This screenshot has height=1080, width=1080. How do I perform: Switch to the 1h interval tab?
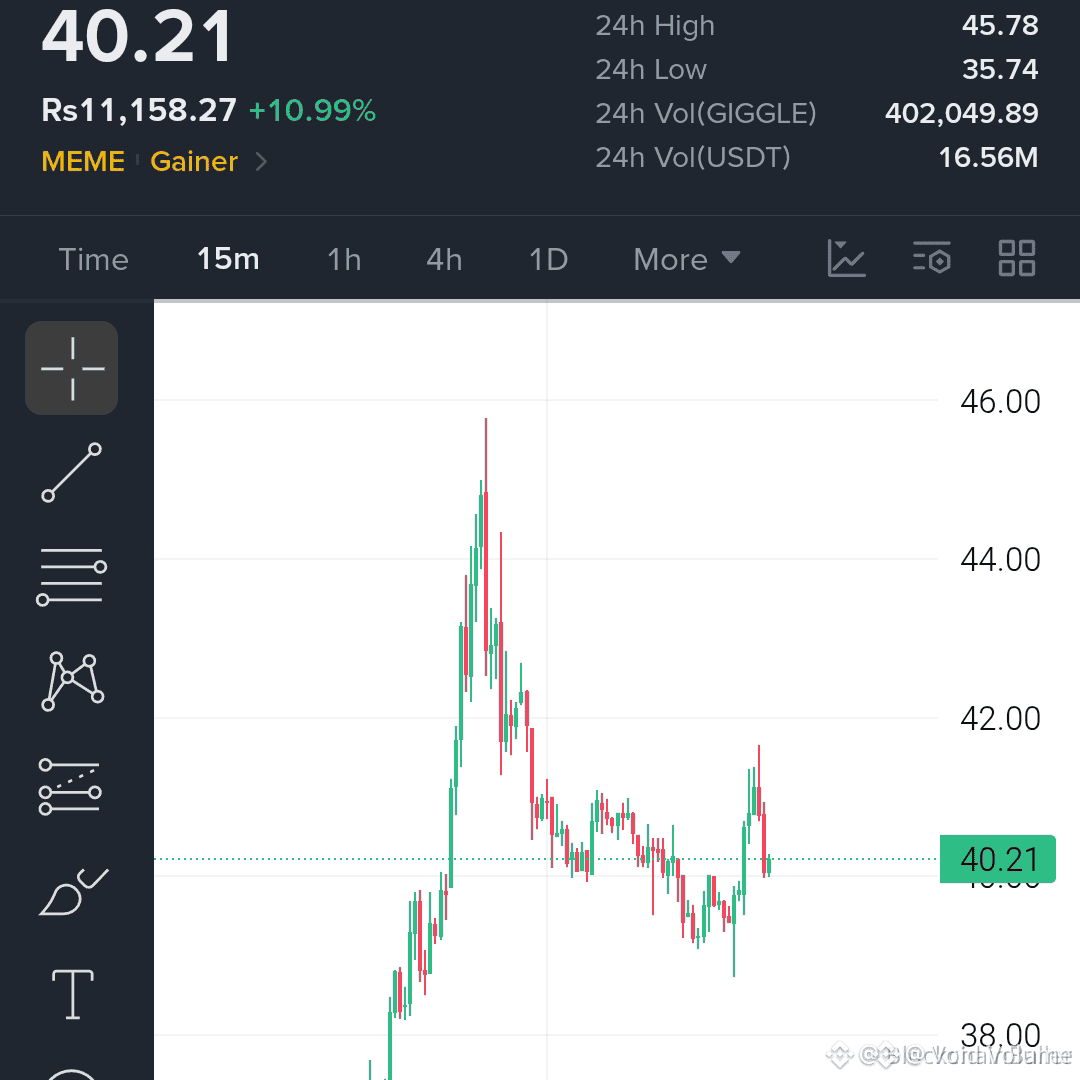(x=344, y=260)
